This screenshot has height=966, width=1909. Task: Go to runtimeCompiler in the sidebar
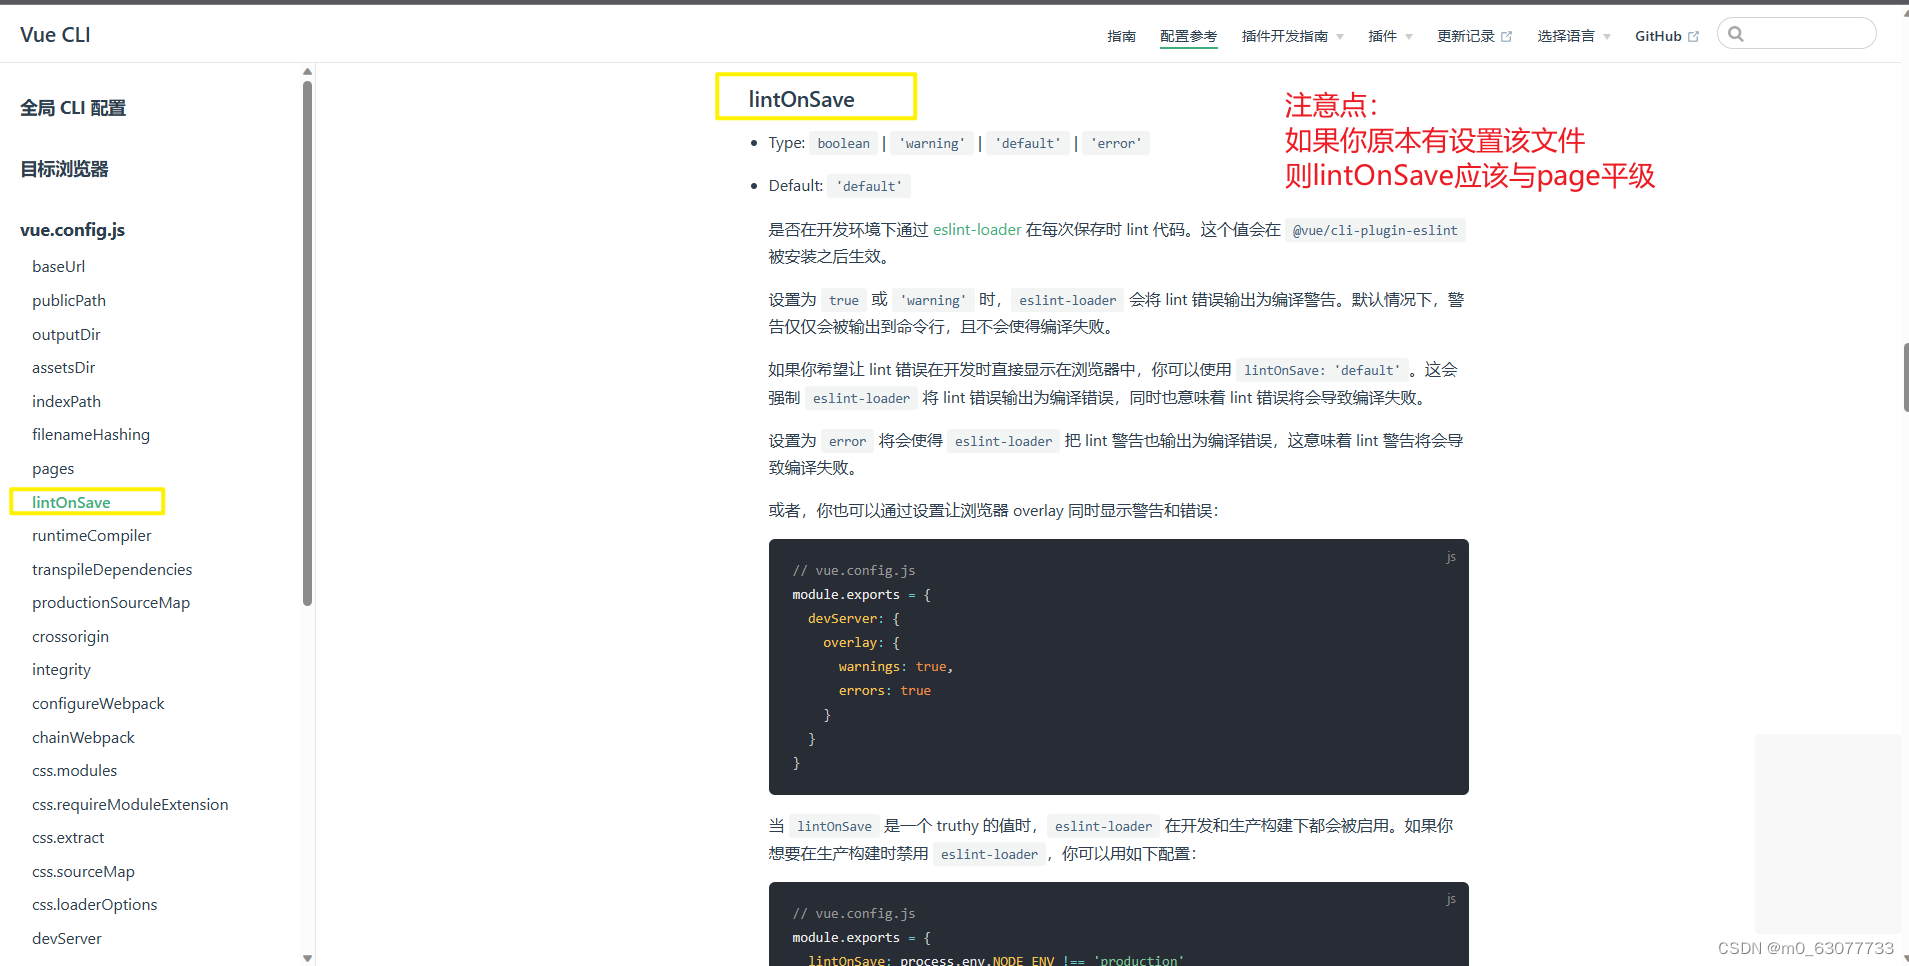click(92, 536)
